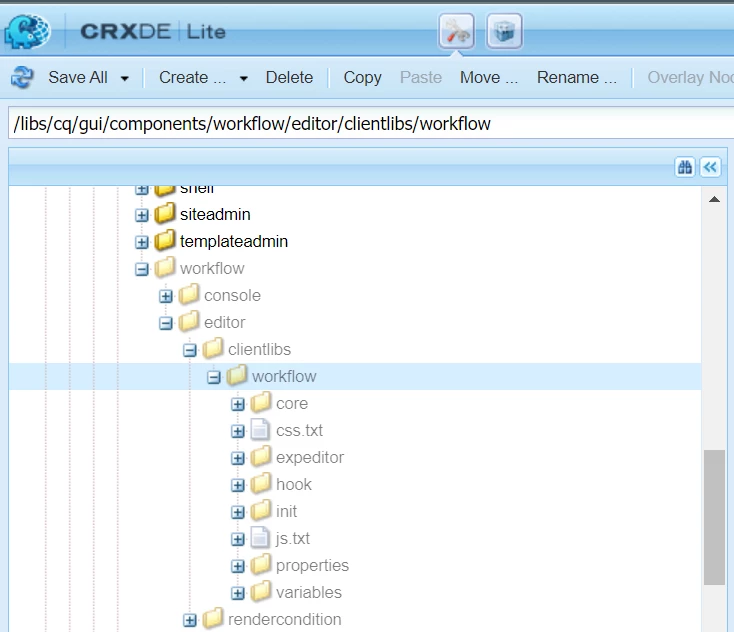Expand the properties node

[x=238, y=566]
